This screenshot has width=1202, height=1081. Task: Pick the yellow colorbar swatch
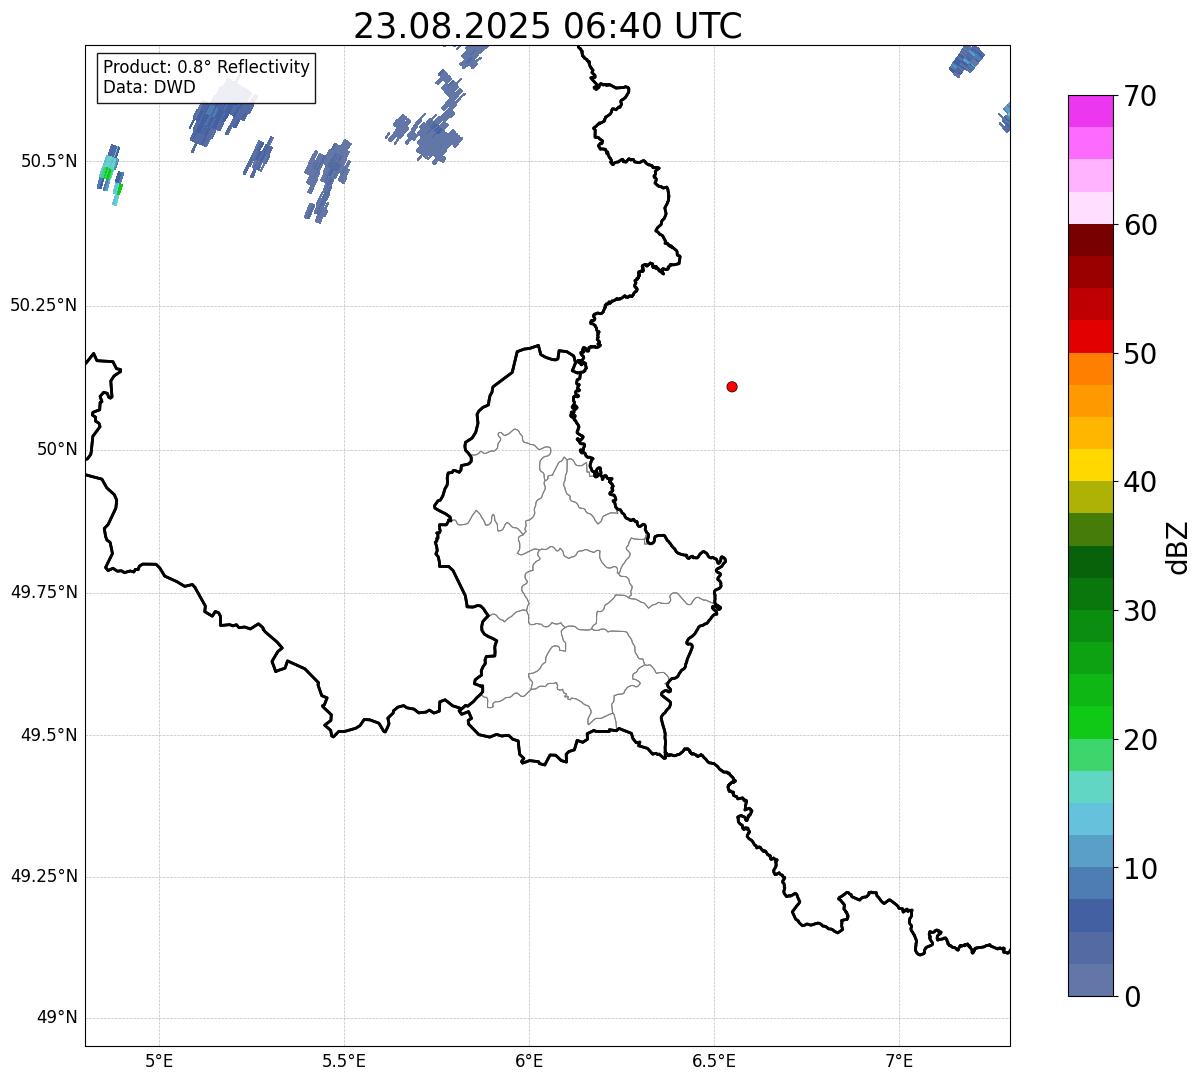tap(1091, 465)
